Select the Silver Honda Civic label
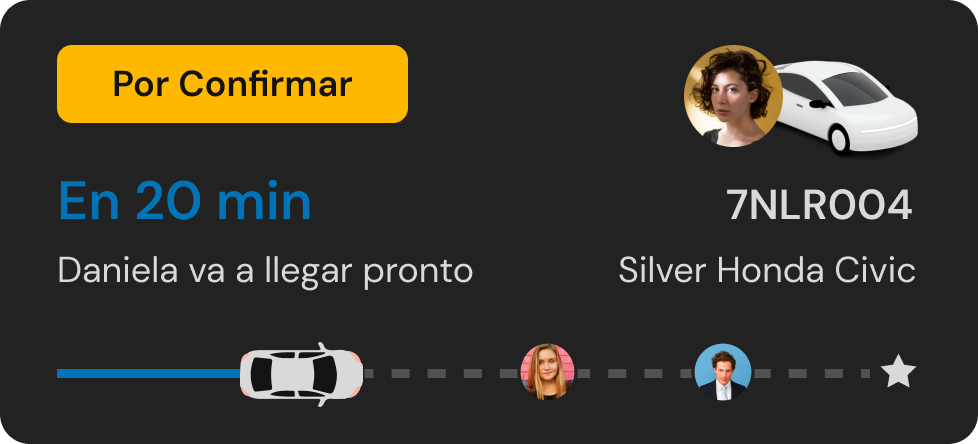Viewport: 978px width, 444px height. pyautogui.click(x=767, y=271)
